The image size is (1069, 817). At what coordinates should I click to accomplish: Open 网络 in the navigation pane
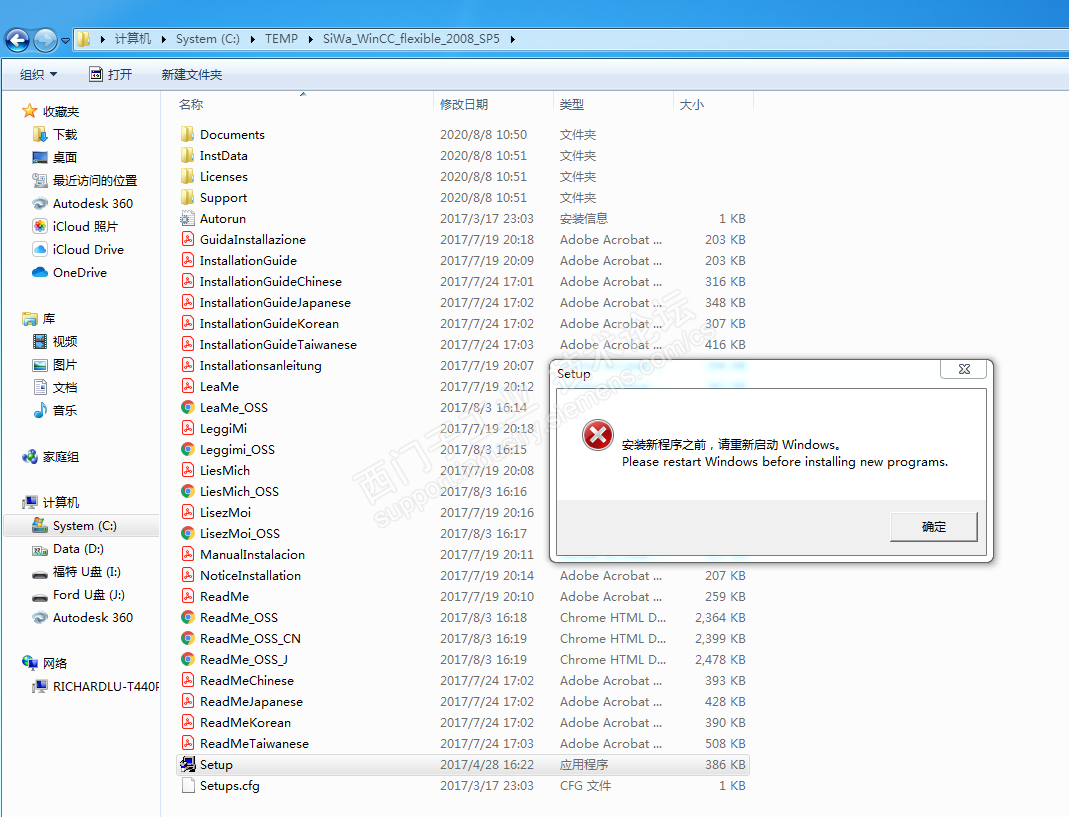coord(55,663)
